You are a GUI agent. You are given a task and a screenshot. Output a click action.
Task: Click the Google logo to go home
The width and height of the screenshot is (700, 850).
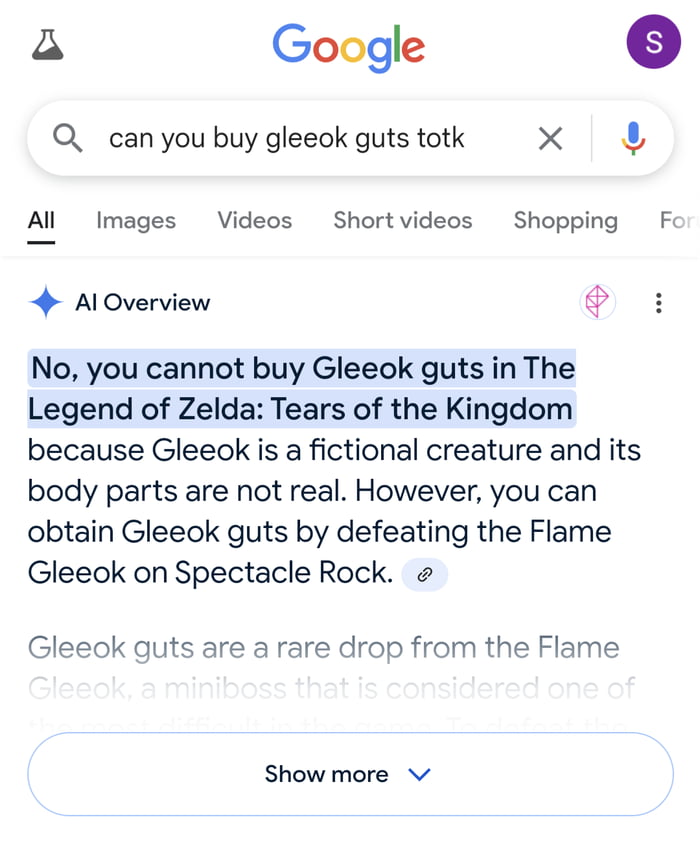click(x=348, y=44)
